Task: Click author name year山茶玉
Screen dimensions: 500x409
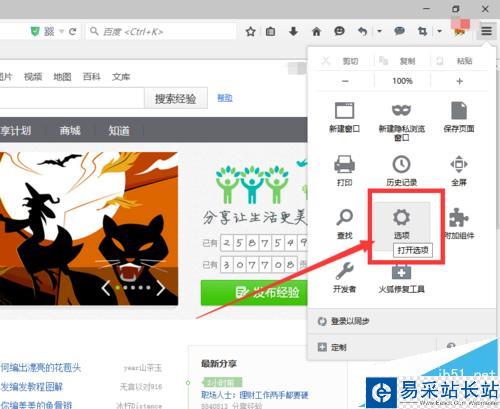Action: coord(142,368)
